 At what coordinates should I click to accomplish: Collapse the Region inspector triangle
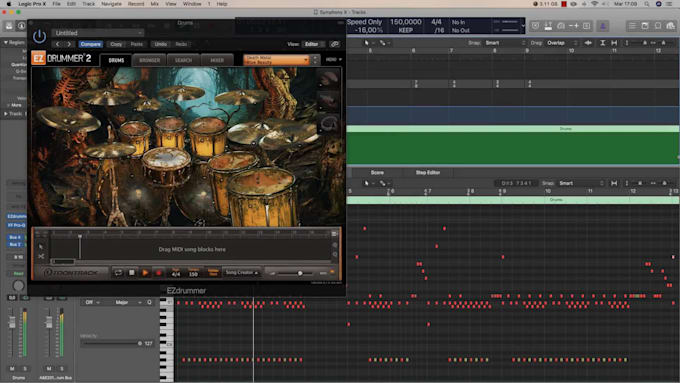coord(6,43)
